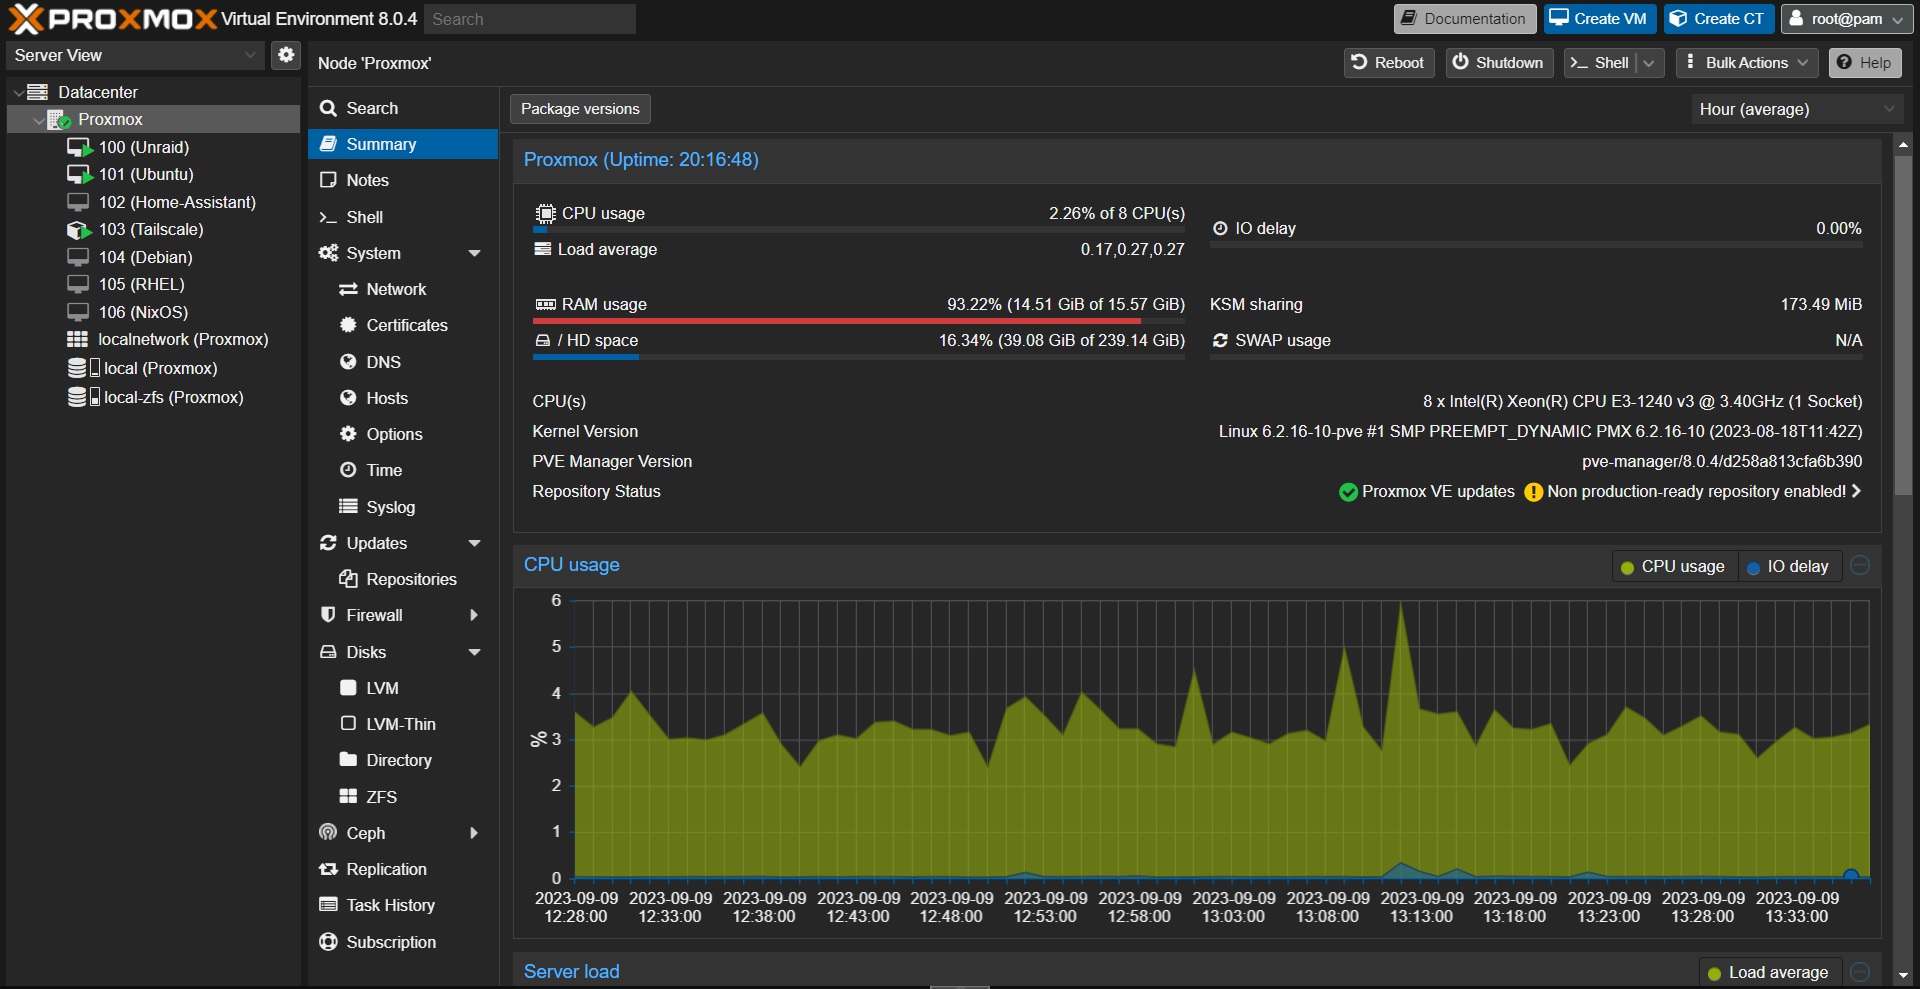Select the 100 (Unraid) VM icon

coord(79,148)
